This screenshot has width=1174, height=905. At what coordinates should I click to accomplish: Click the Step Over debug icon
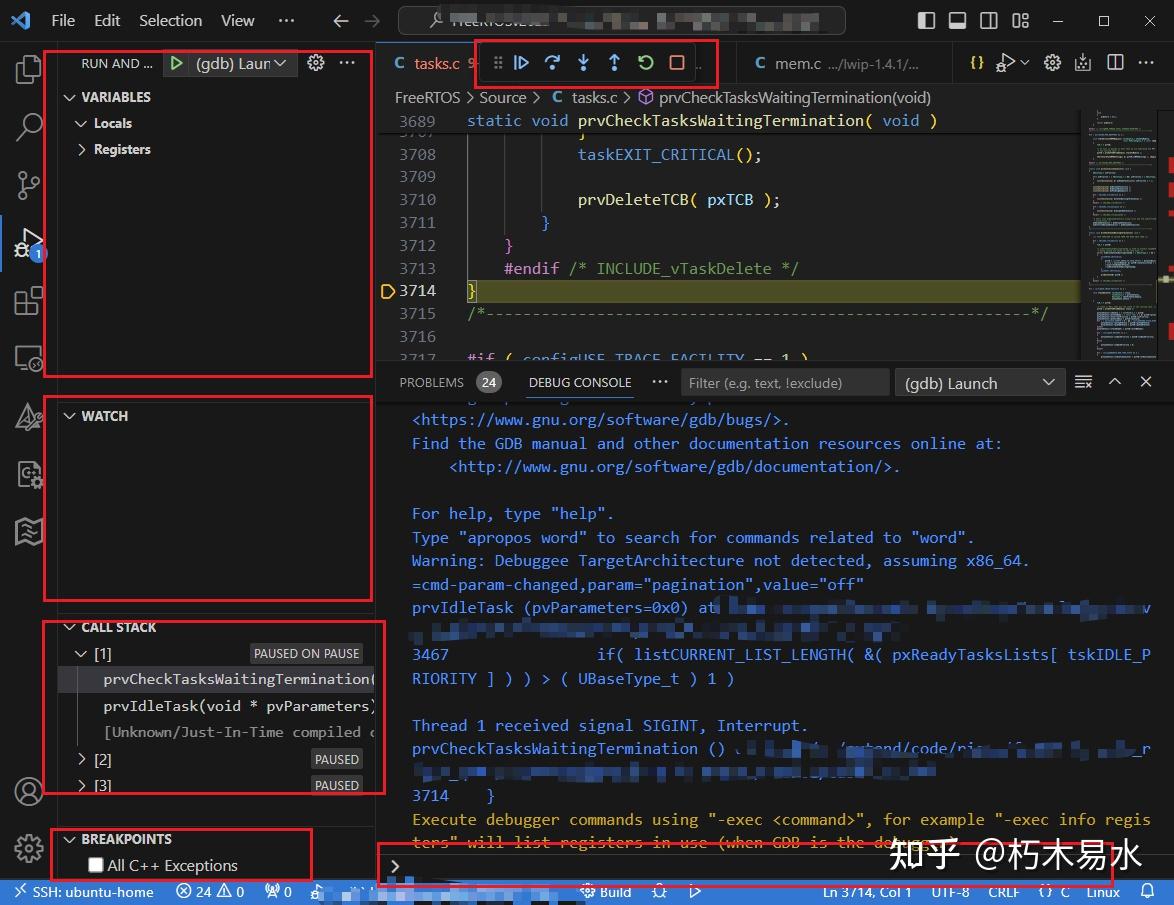pyautogui.click(x=552, y=62)
